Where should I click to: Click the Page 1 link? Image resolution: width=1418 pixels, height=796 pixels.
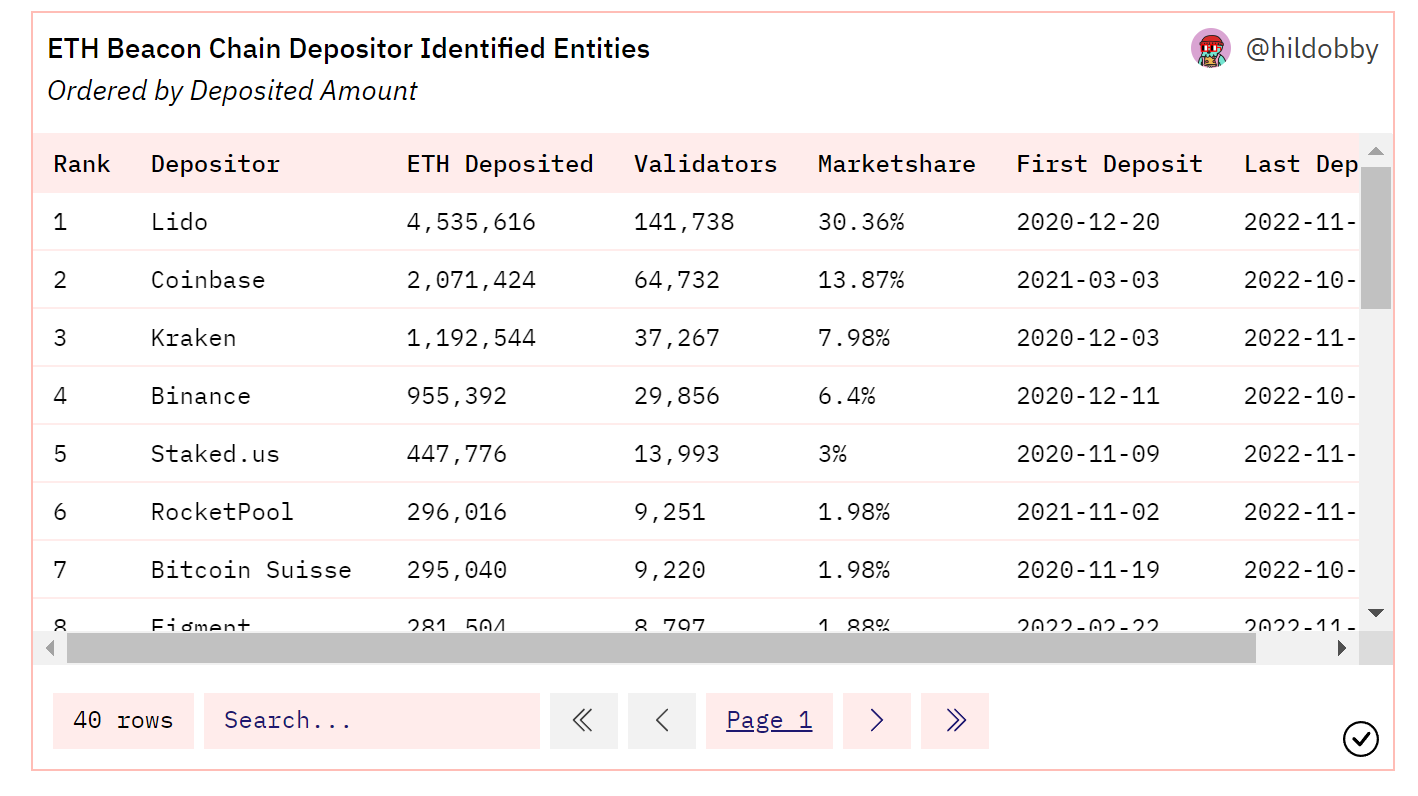(x=769, y=720)
